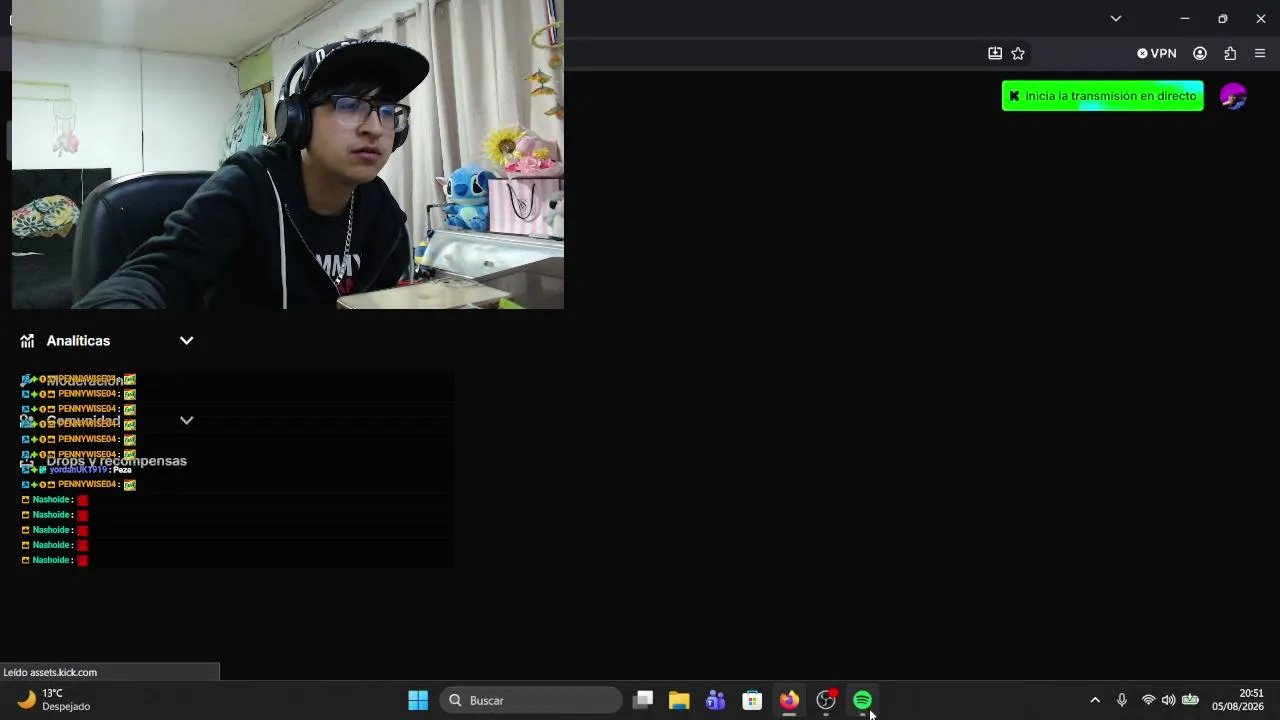Open the browser hamburger application menu
The height and width of the screenshot is (720, 1280).
pos(1260,53)
